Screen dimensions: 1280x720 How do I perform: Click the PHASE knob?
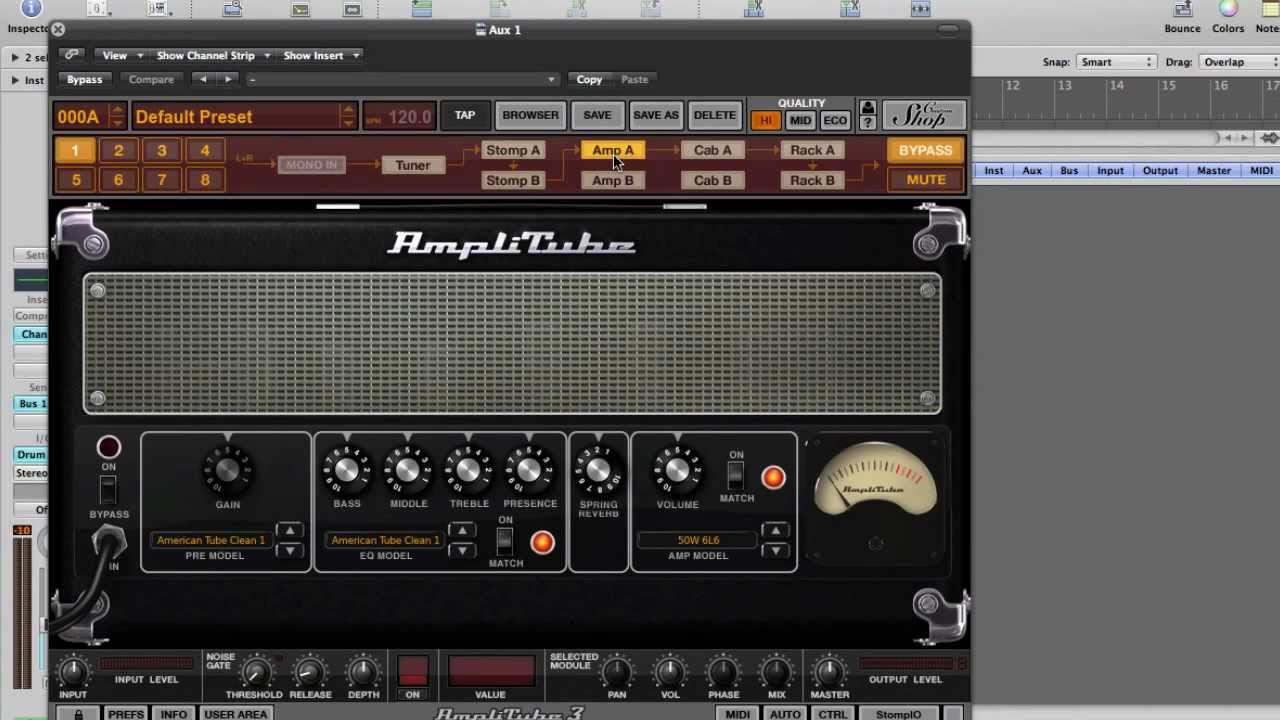pos(723,672)
